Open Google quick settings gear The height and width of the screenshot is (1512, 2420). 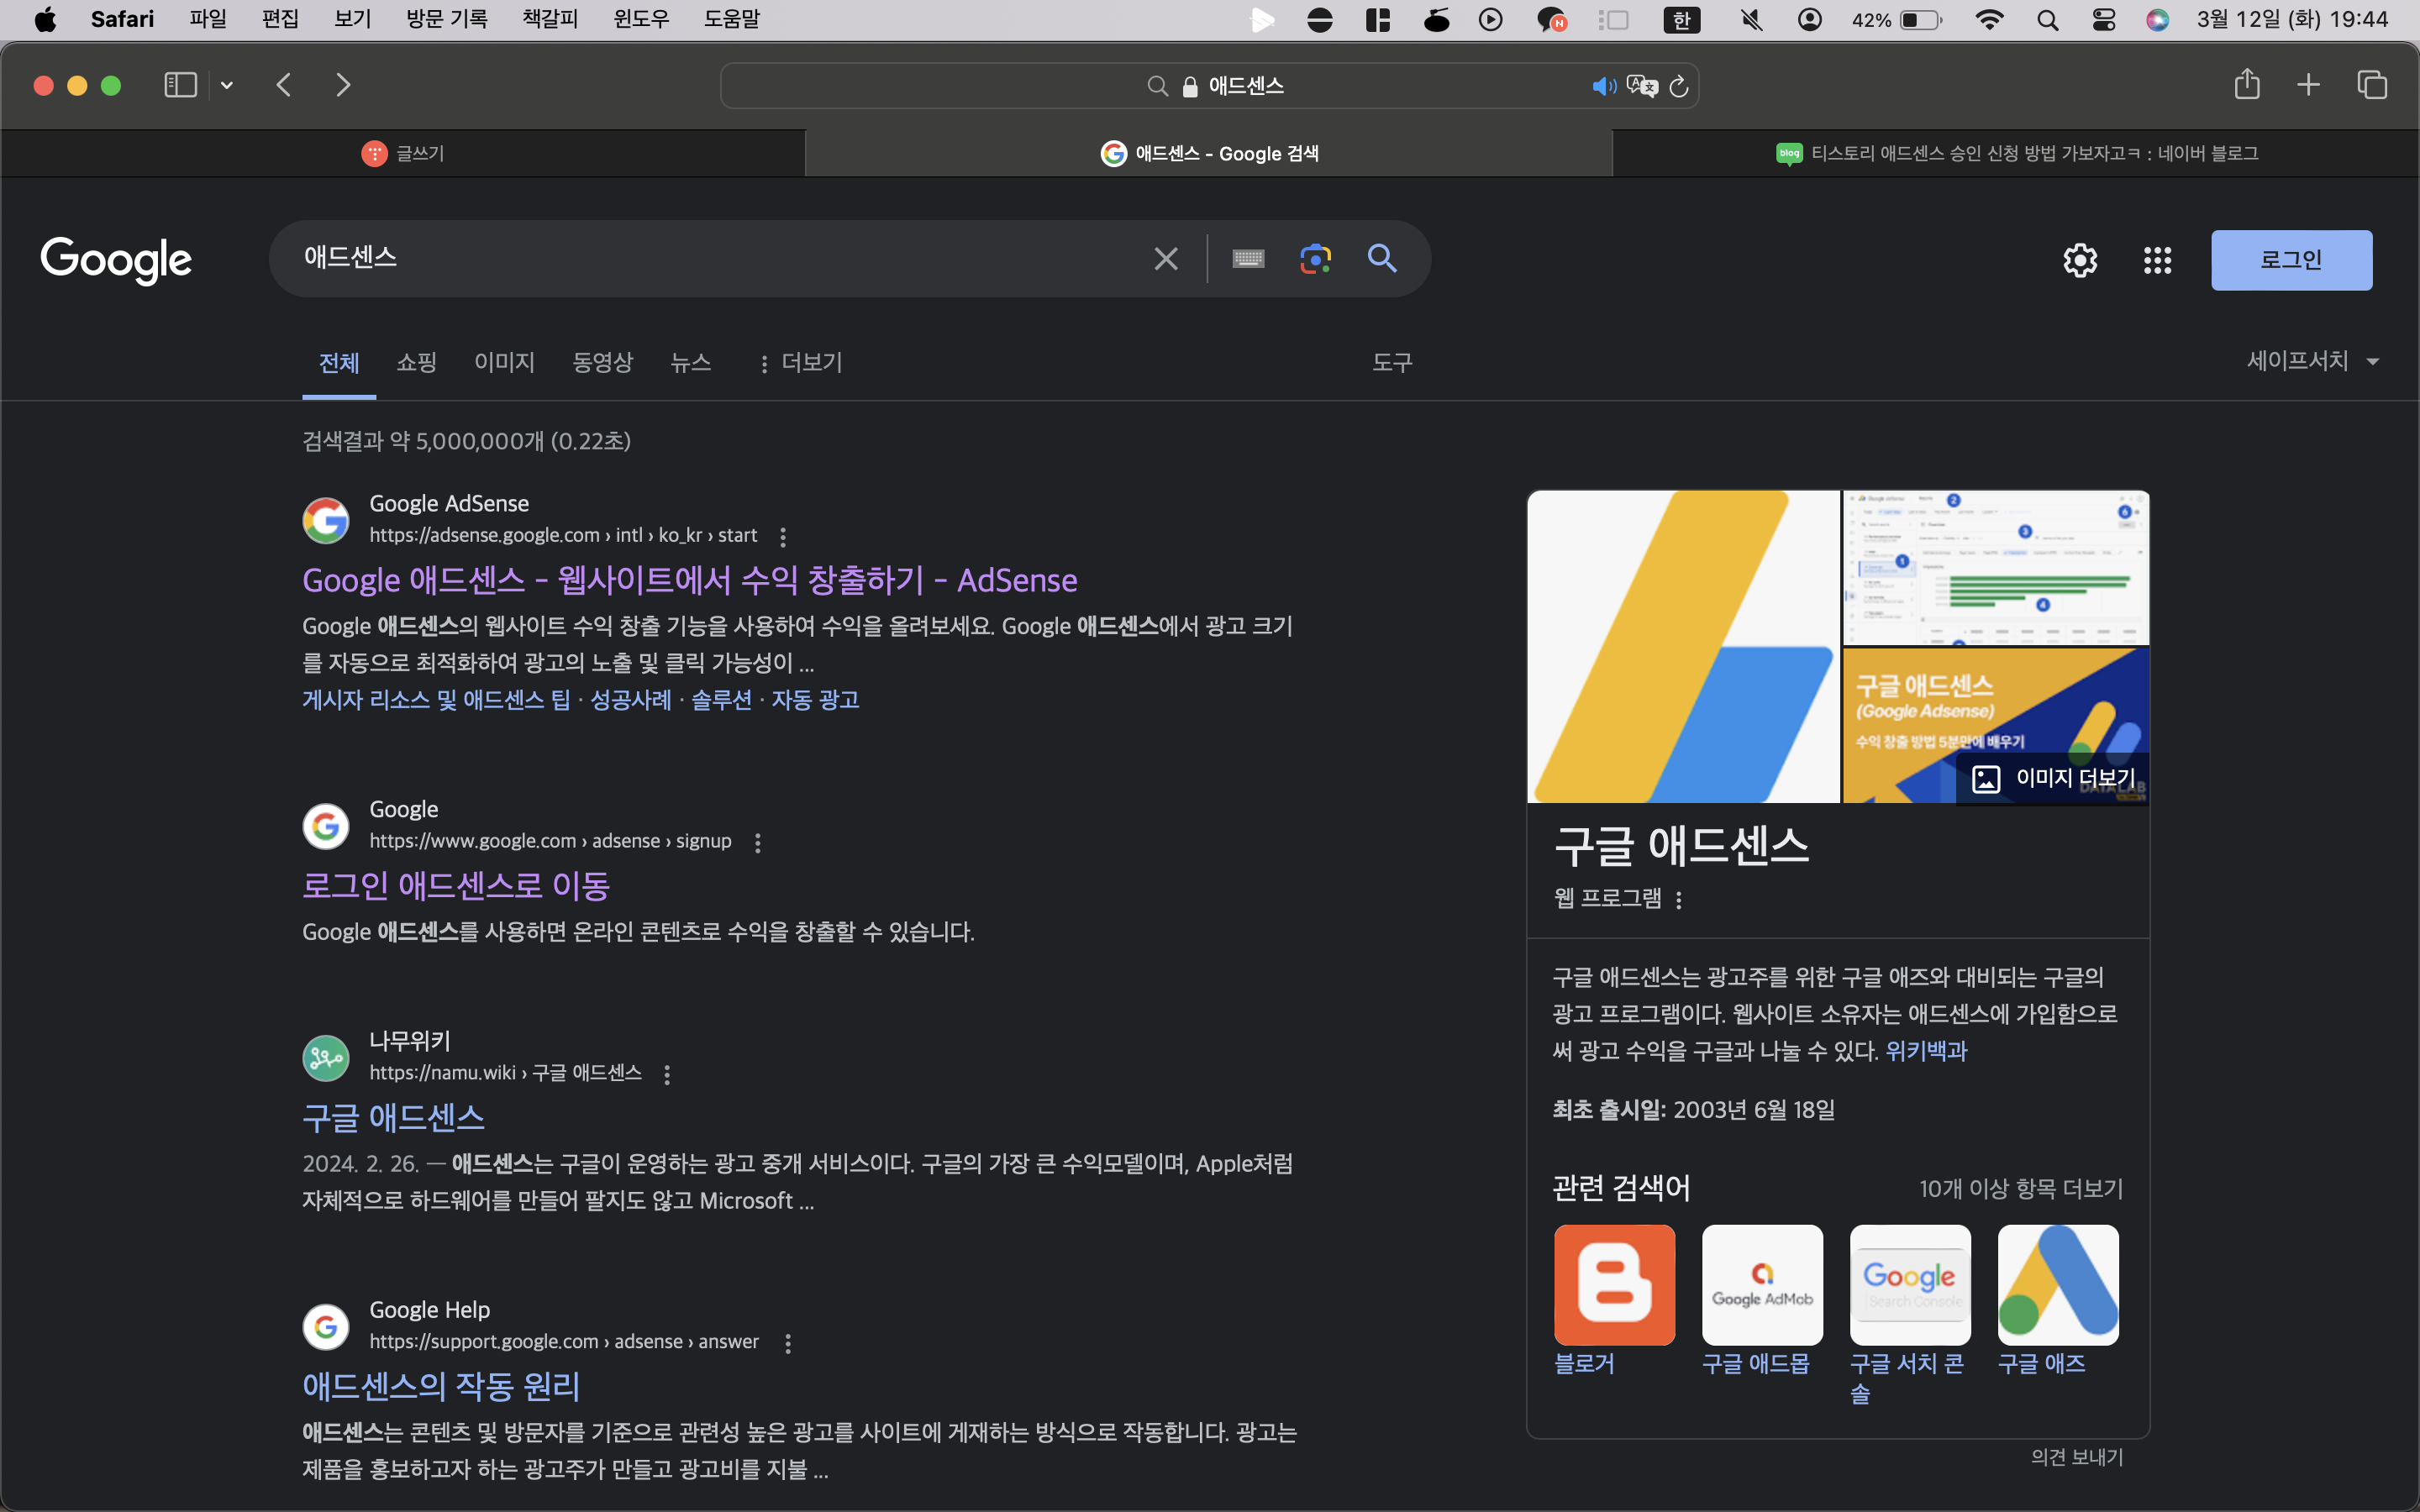click(2080, 260)
